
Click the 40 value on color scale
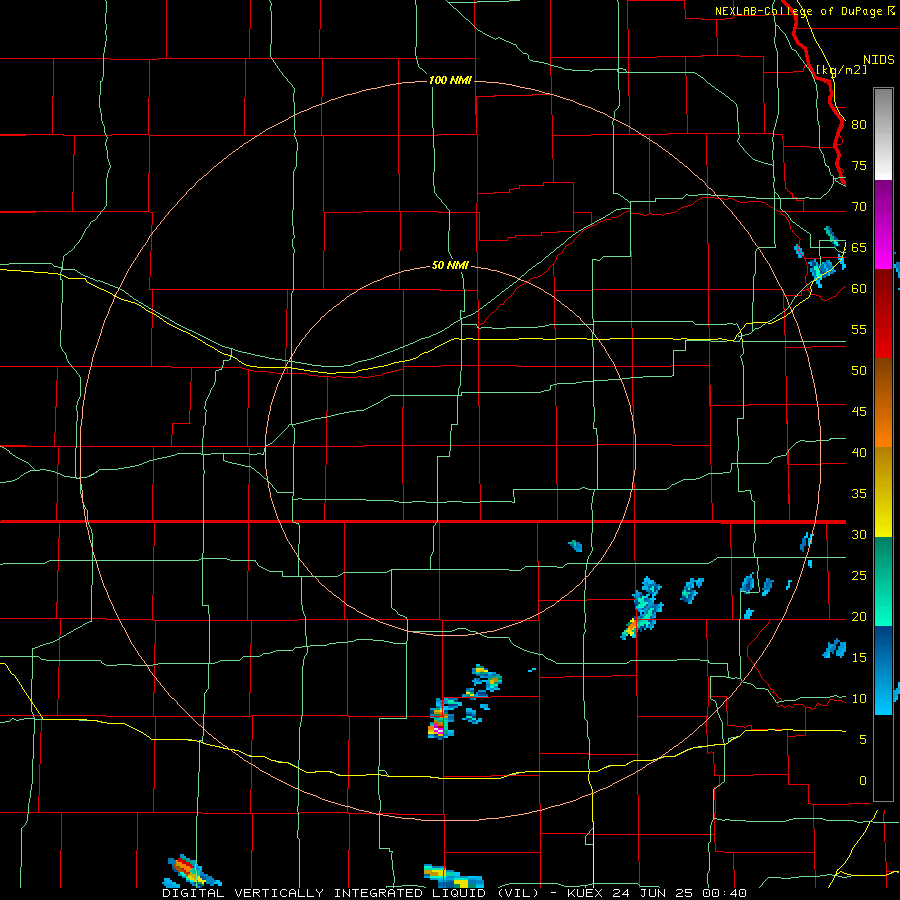pyautogui.click(x=859, y=453)
